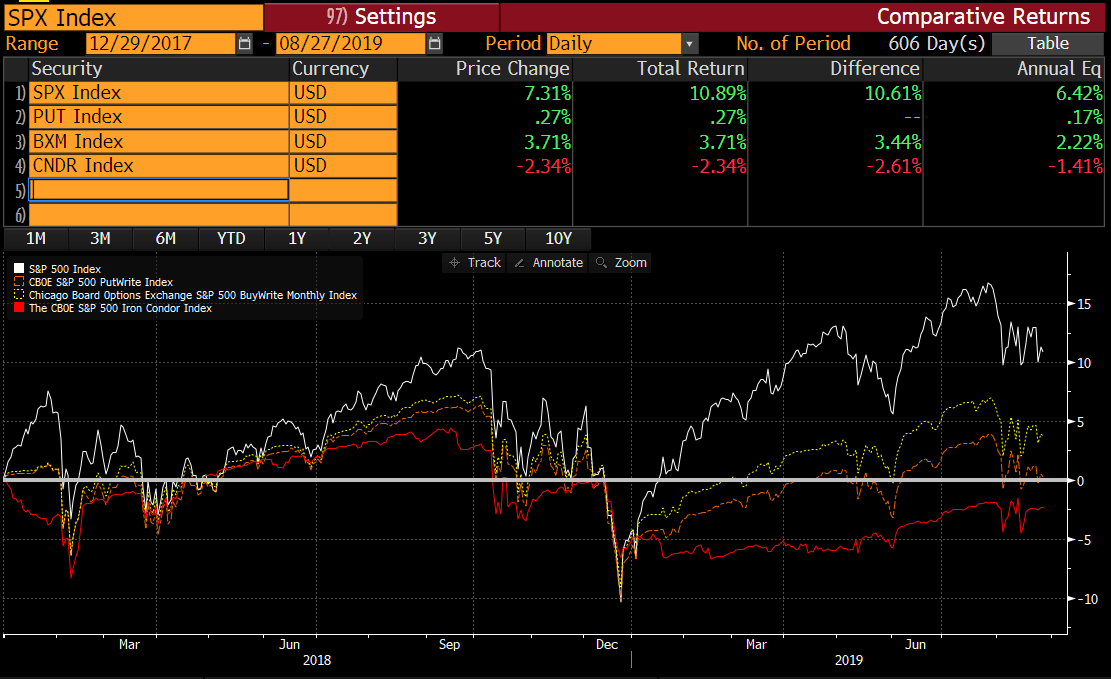This screenshot has width=1111, height=679.
Task: Click the BuyWrite Monthly Index legend marker
Action: (x=19, y=296)
